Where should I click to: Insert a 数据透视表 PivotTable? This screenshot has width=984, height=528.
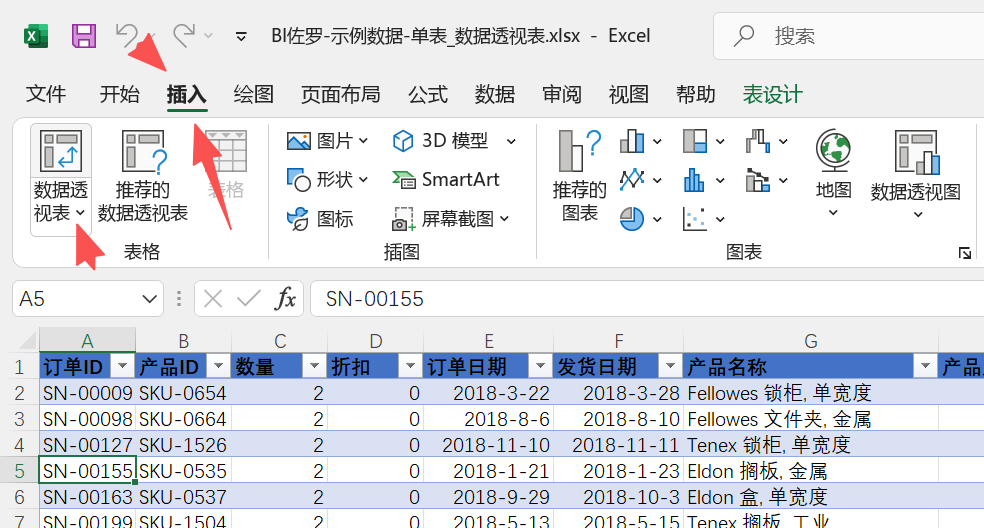click(60, 151)
